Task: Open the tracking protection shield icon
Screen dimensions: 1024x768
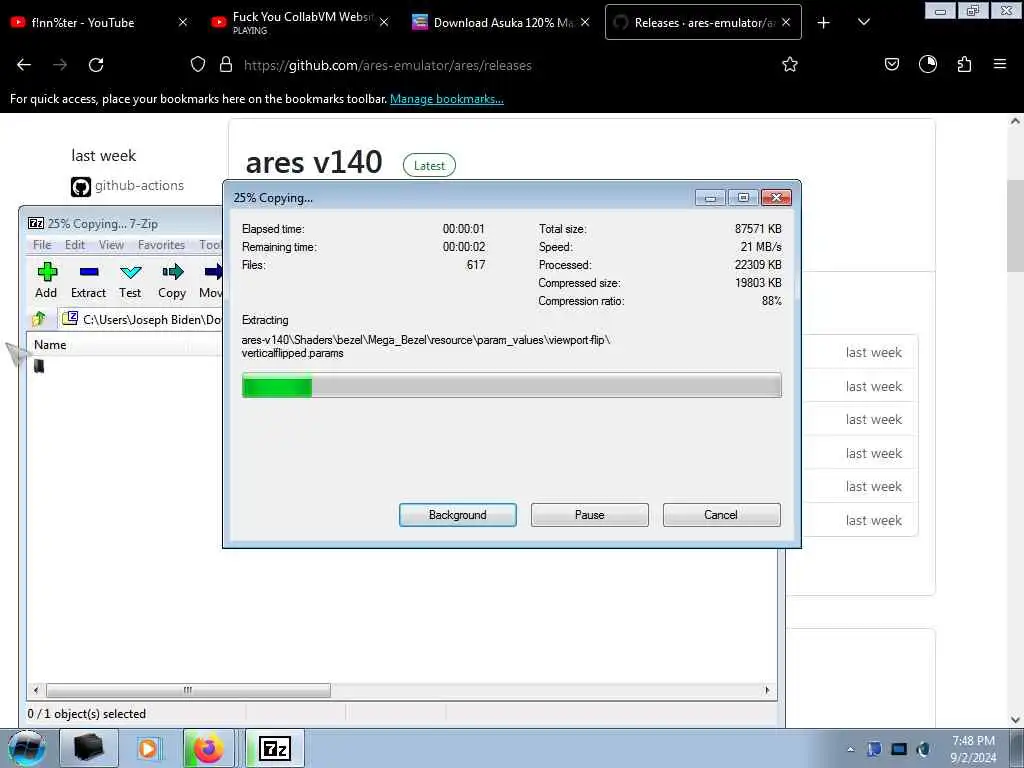Action: click(198, 64)
